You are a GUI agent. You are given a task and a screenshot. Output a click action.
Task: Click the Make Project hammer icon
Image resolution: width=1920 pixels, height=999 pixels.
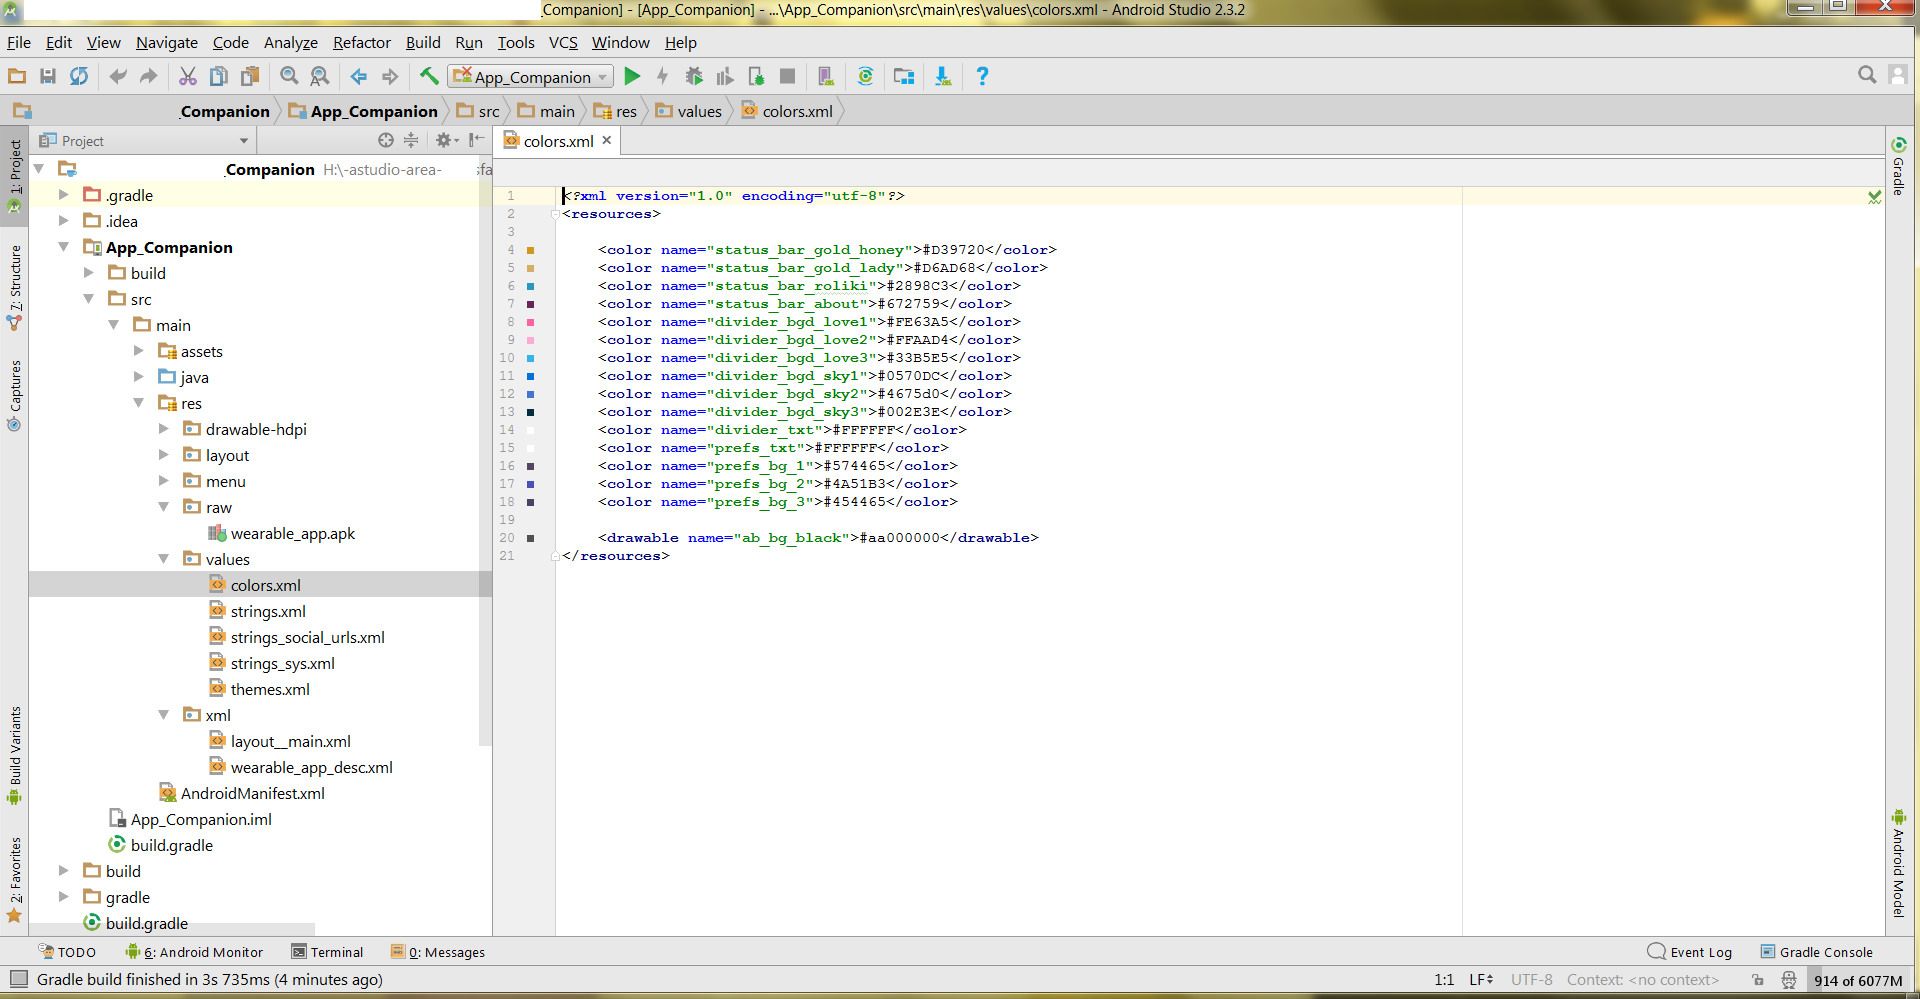coord(429,77)
